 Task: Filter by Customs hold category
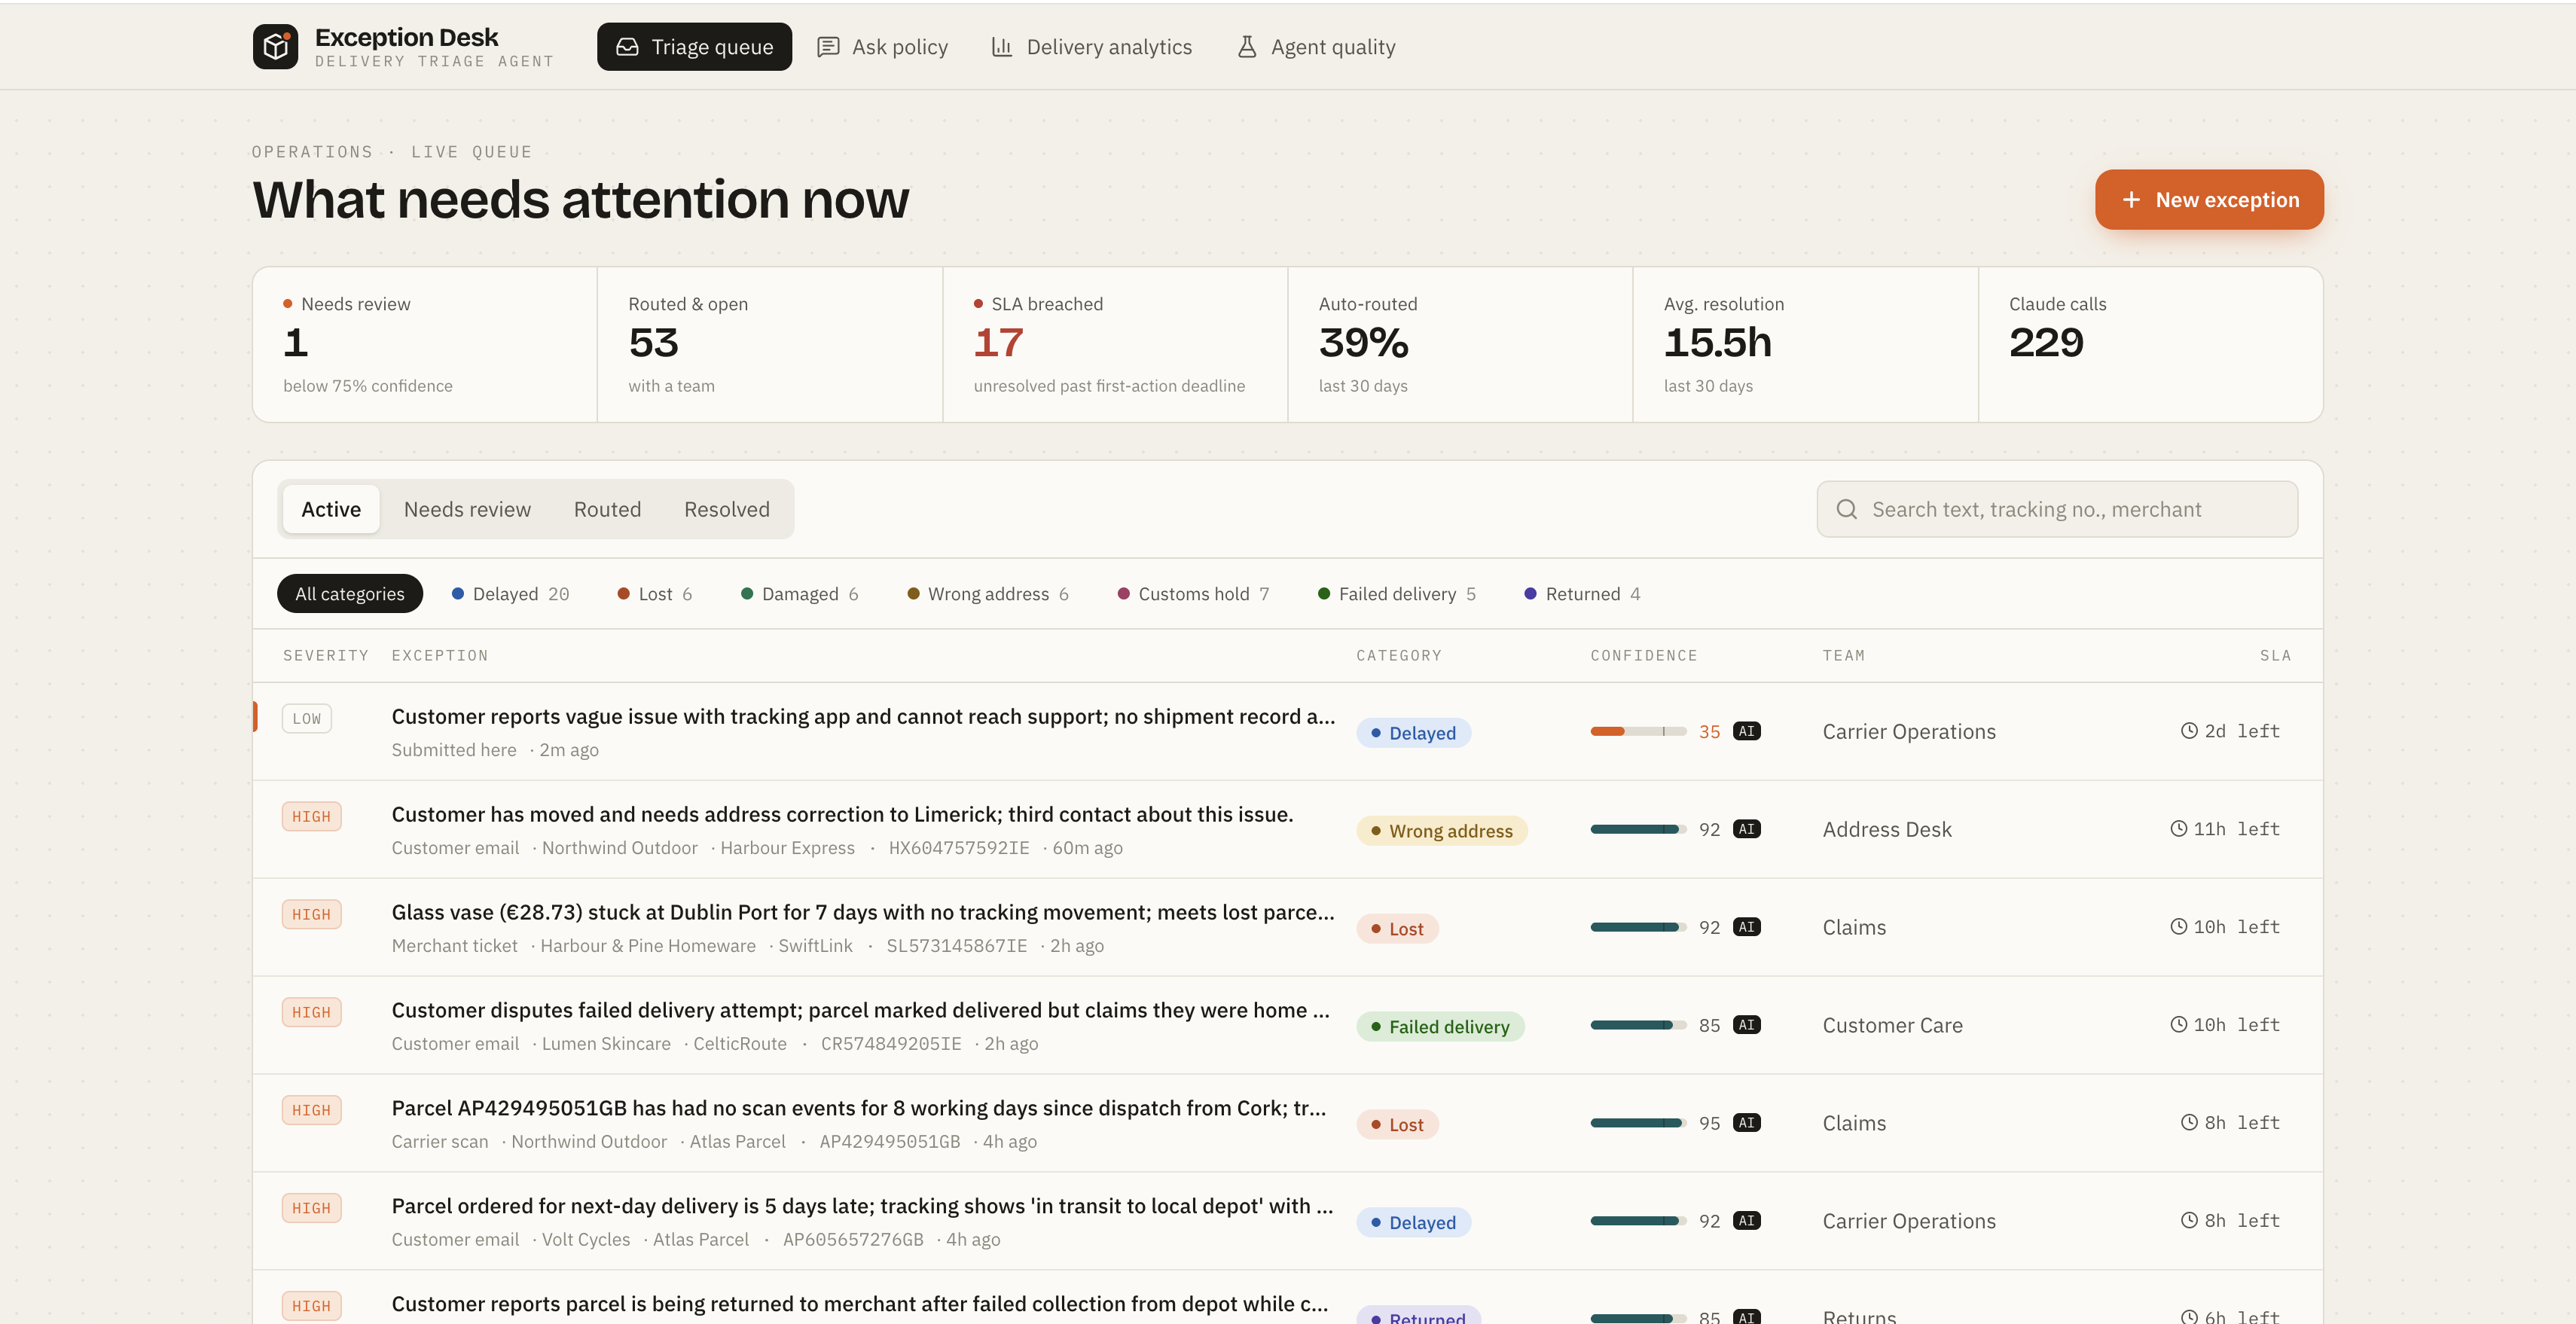point(1193,594)
